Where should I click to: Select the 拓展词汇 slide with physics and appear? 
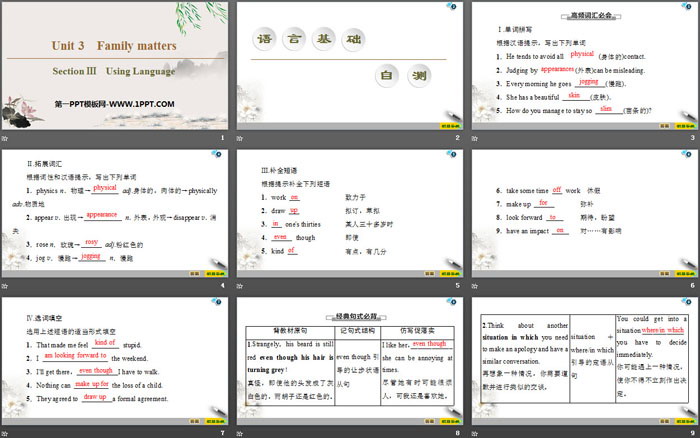[x=115, y=214]
